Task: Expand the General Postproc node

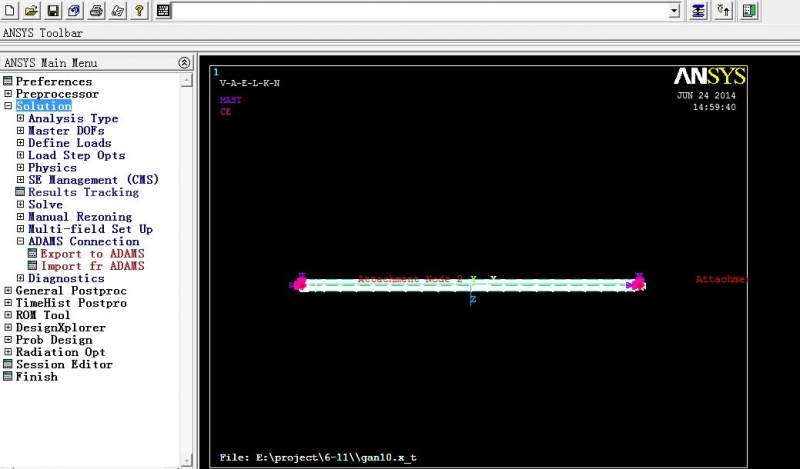Action: pos(8,290)
